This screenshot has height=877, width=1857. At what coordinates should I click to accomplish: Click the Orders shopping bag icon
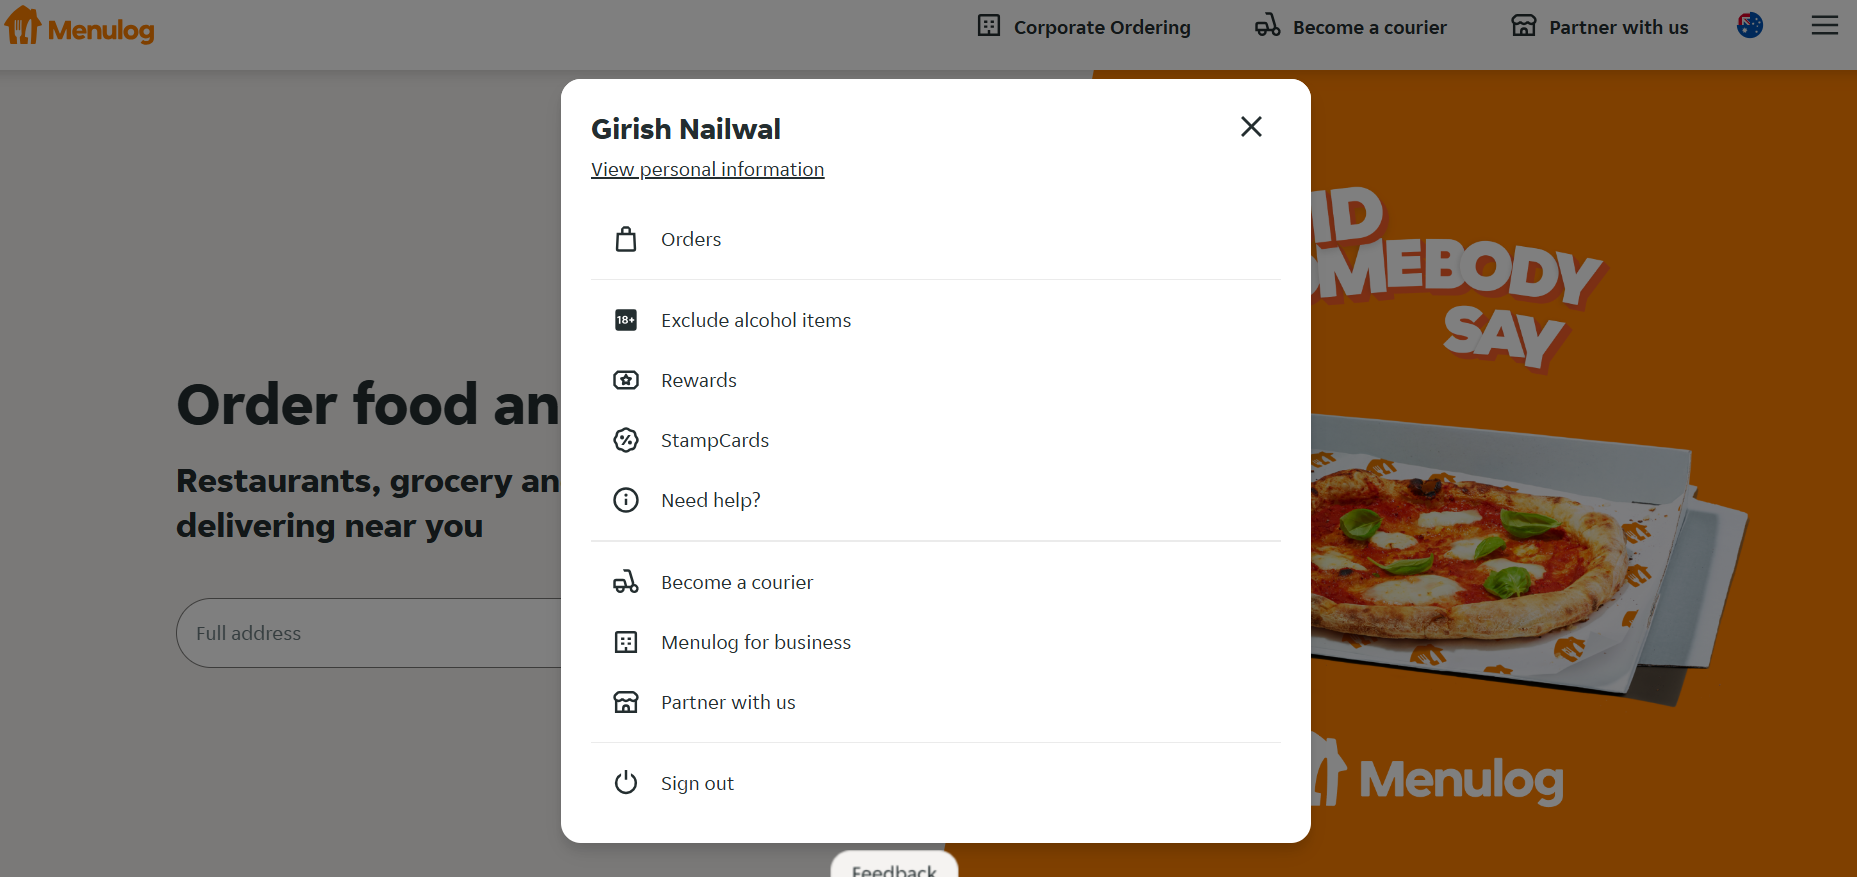[626, 239]
